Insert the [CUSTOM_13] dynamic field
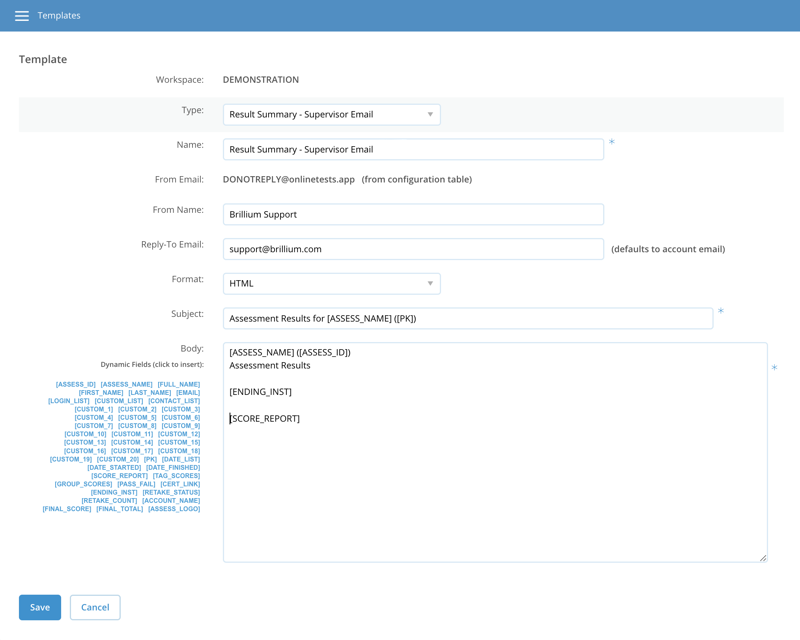This screenshot has height=640, width=800. (85, 442)
